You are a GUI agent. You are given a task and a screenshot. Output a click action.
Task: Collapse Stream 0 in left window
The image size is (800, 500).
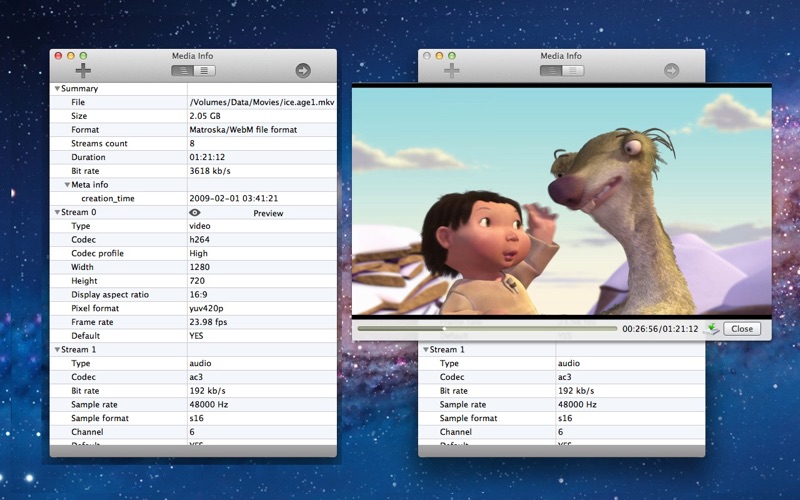[57, 212]
